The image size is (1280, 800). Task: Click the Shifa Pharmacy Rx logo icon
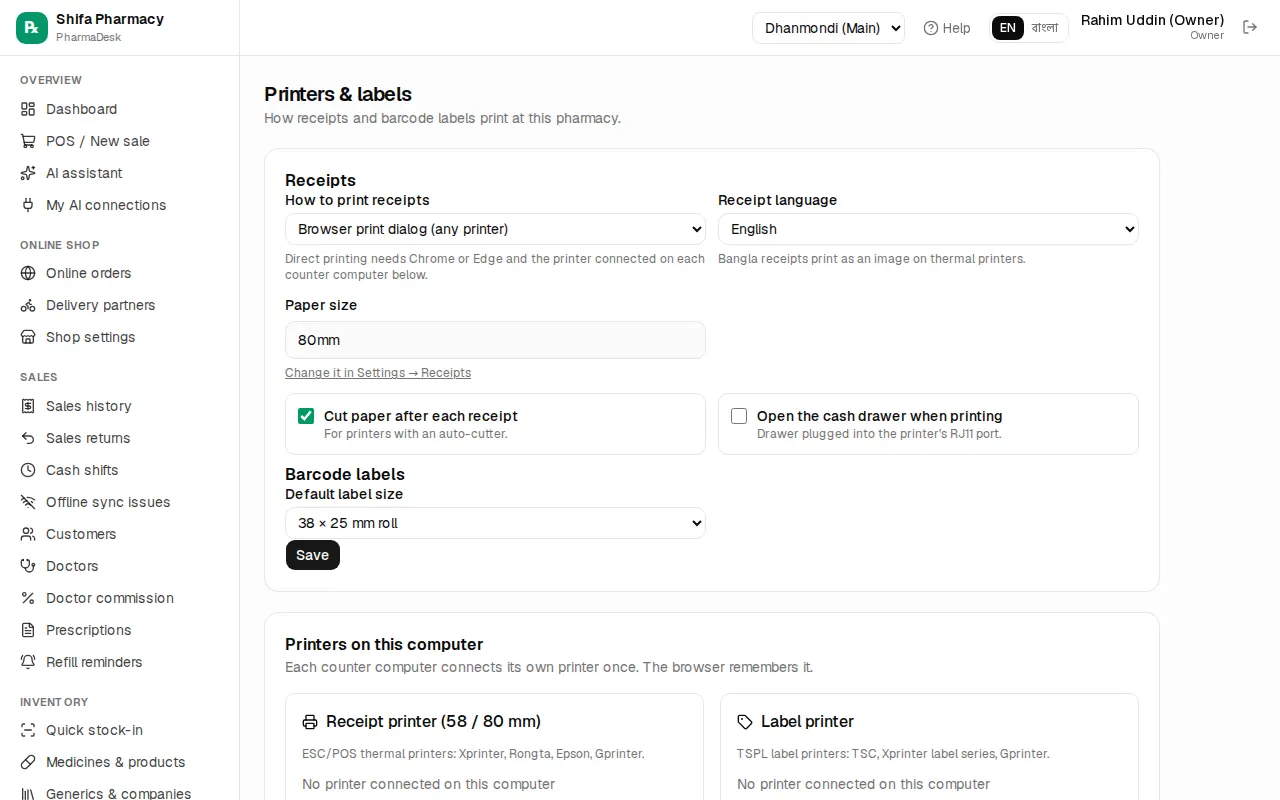pyautogui.click(x=32, y=28)
